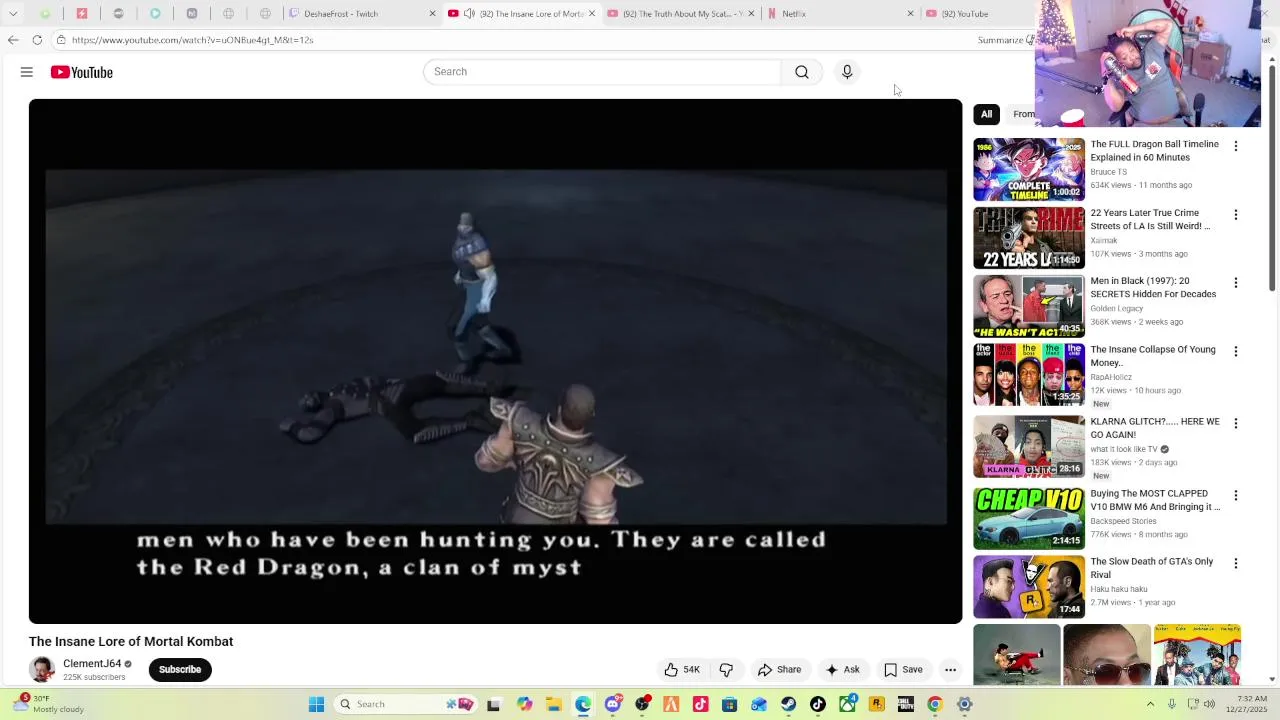Open File Explorer from the taskbar

pyautogui.click(x=554, y=704)
